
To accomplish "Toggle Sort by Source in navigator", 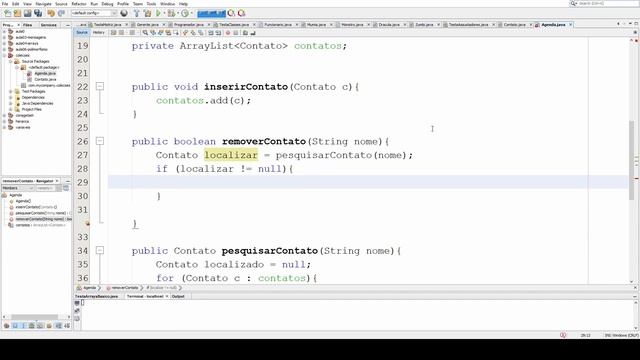I will click(x=67, y=326).
